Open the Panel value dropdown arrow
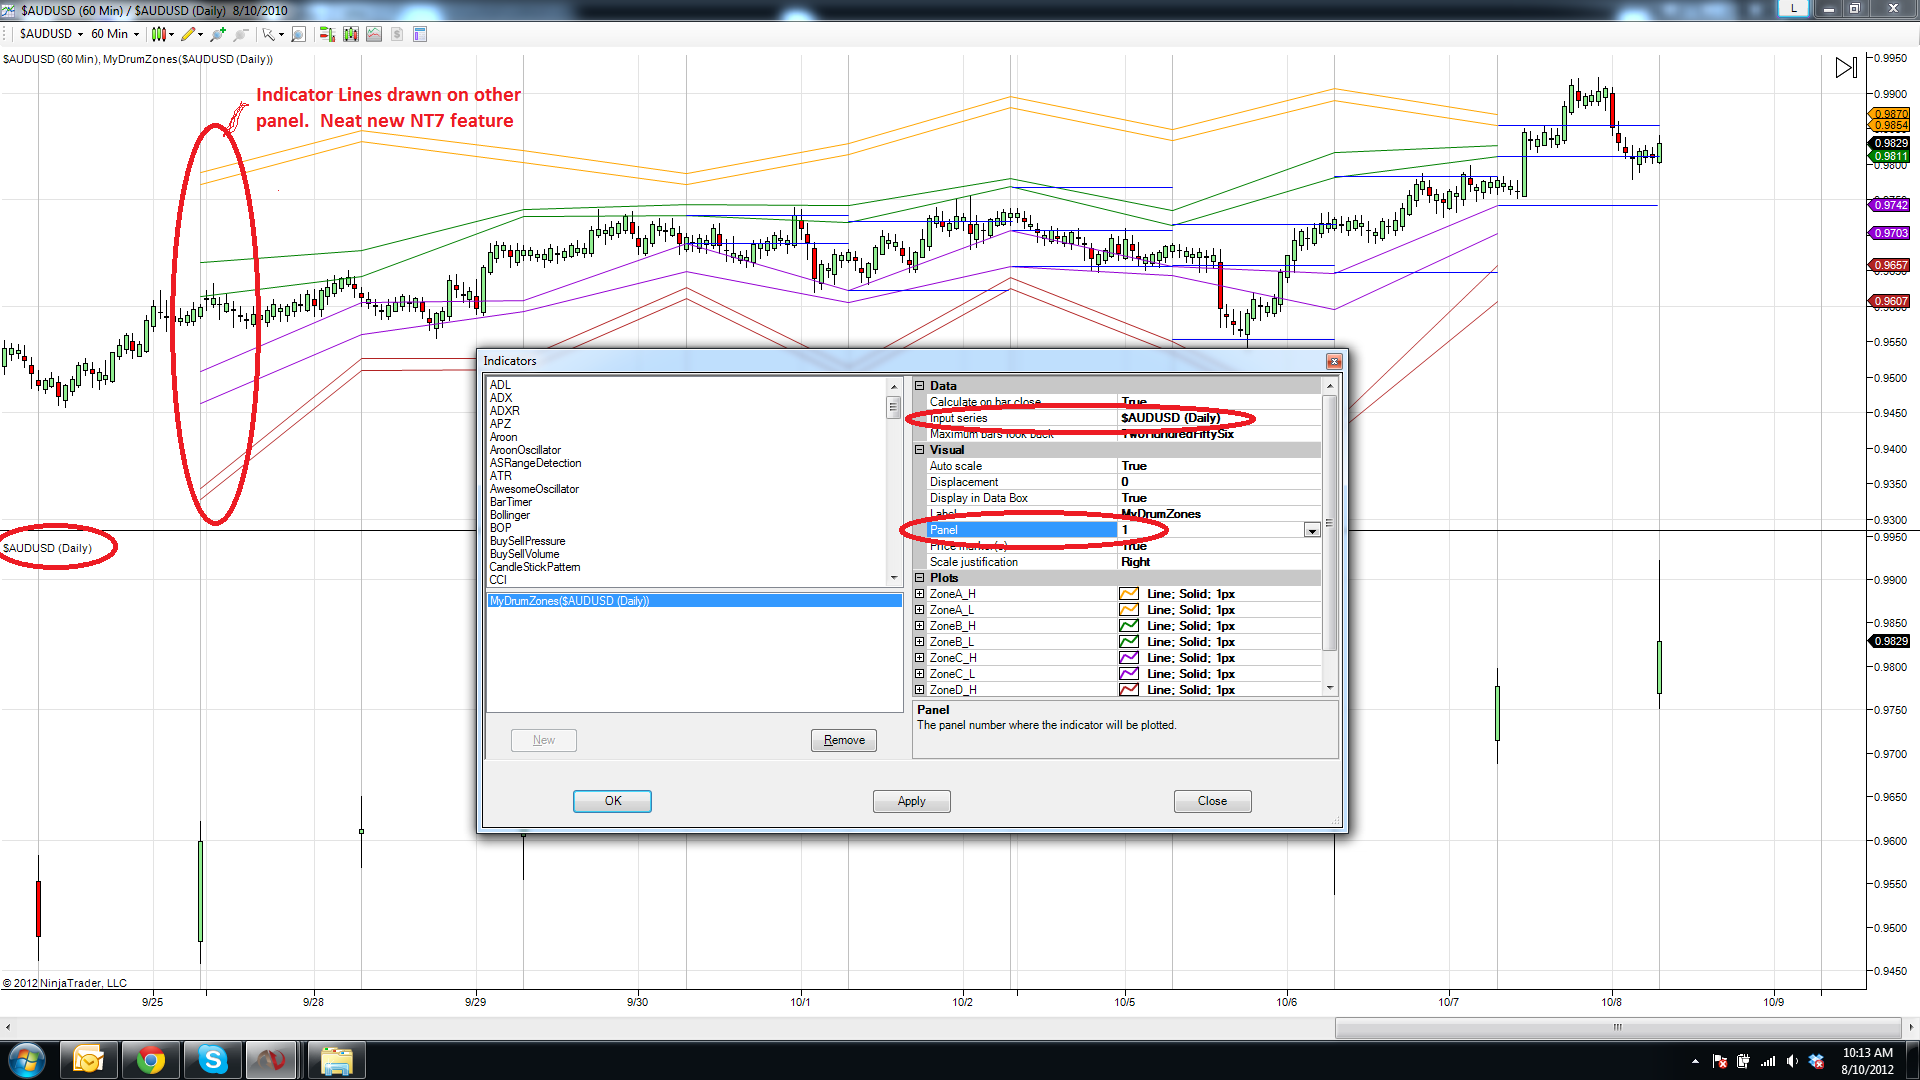Viewport: 1920px width, 1080px height. point(1311,530)
